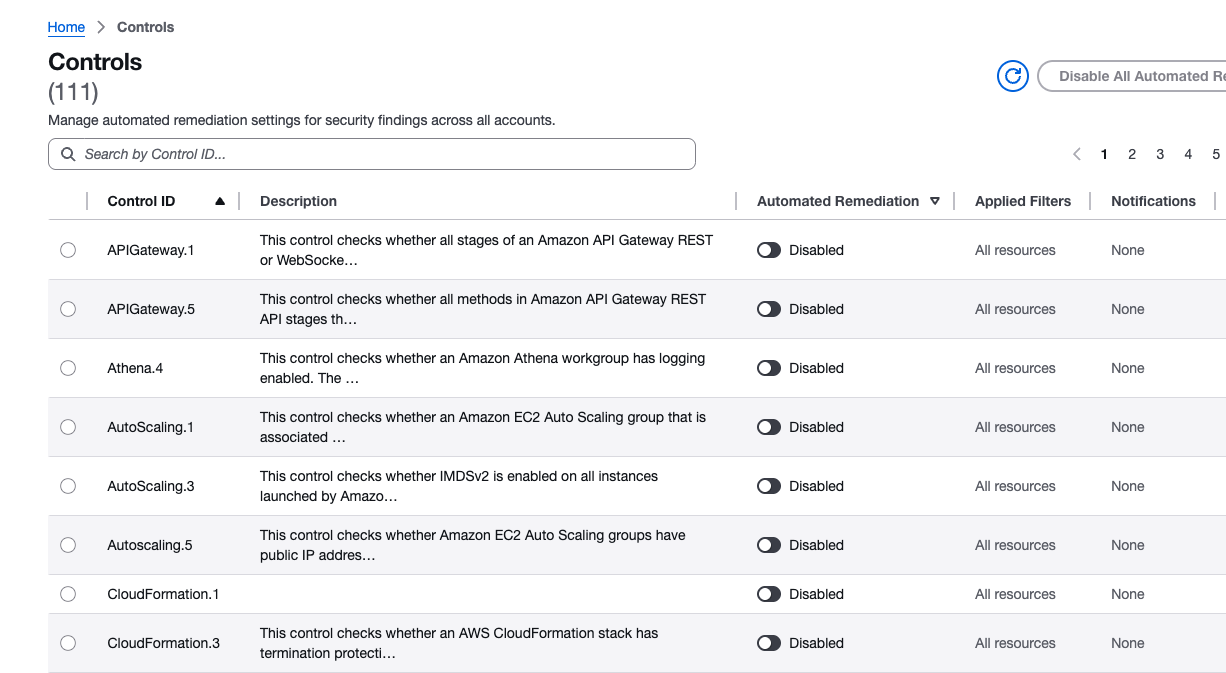Enable automated remediation for AutoScaling.1

(769, 427)
